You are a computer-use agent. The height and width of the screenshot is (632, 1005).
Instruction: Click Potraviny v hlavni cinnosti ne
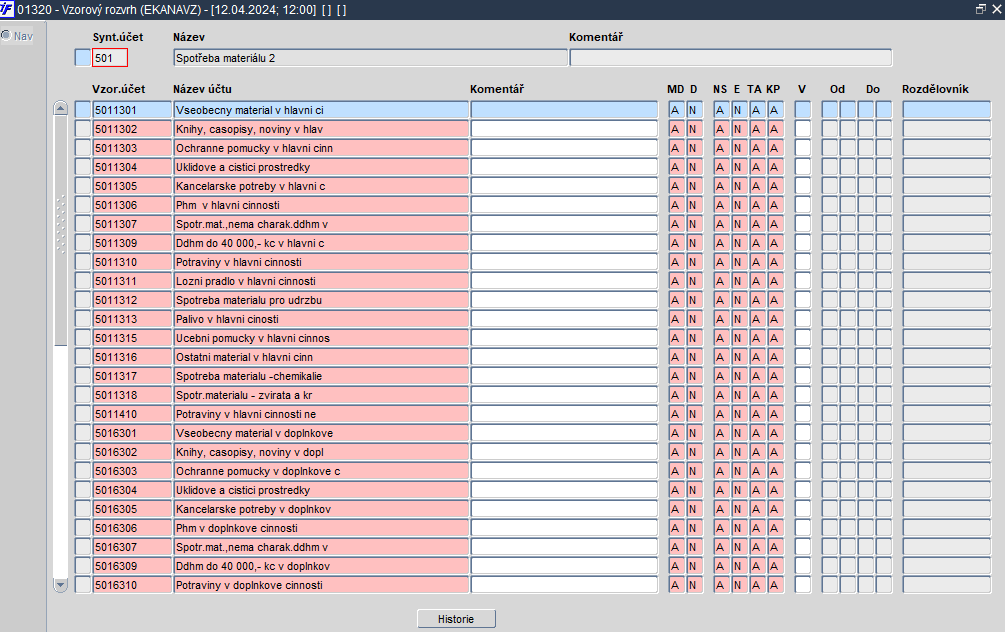pos(320,414)
